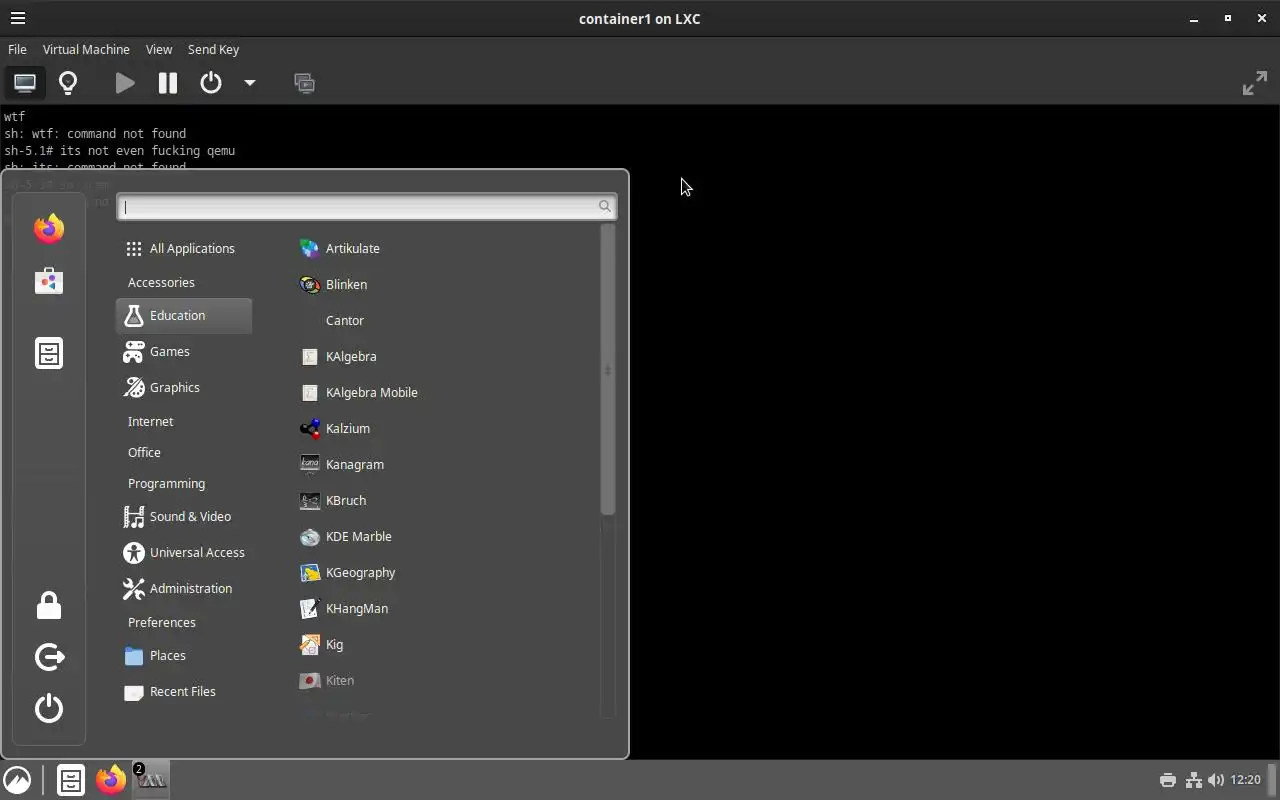The height and width of the screenshot is (800, 1280).
Task: Open the manage snapshots toolbar icon
Action: point(305,83)
